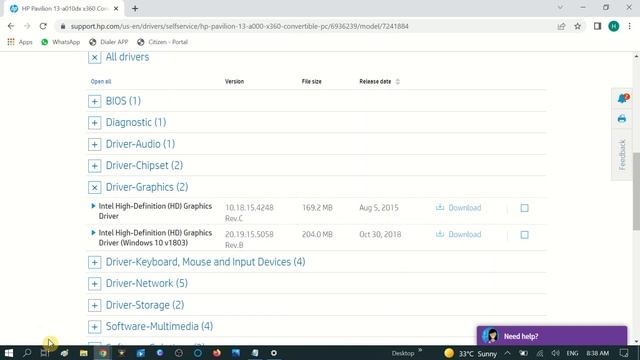
Task: Open taskbar Search
Action: [x=27, y=353]
